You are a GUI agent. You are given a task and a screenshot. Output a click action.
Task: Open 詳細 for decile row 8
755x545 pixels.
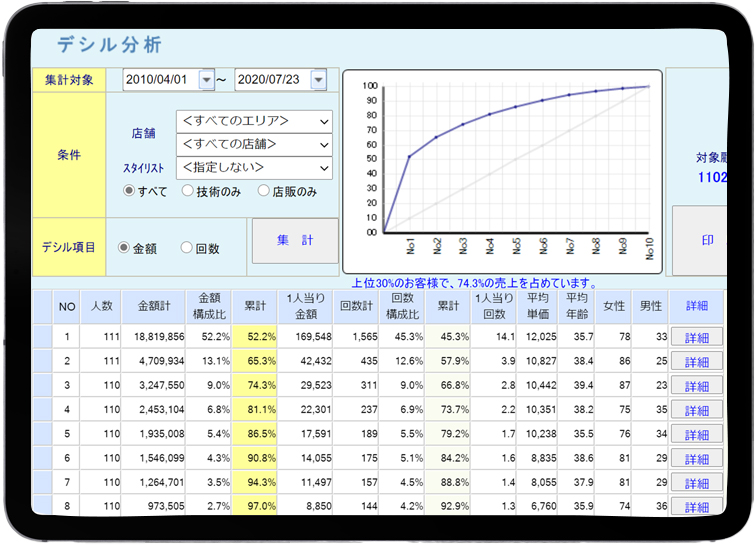pos(696,506)
